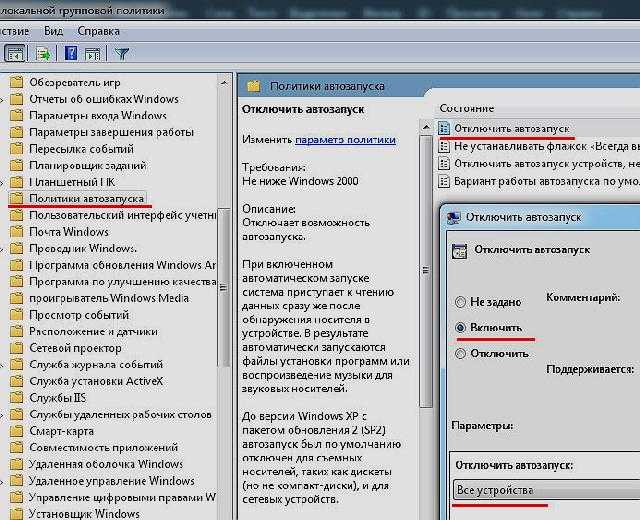Open the Все устройства combo box
The image size is (640, 520).
[x=546, y=490]
